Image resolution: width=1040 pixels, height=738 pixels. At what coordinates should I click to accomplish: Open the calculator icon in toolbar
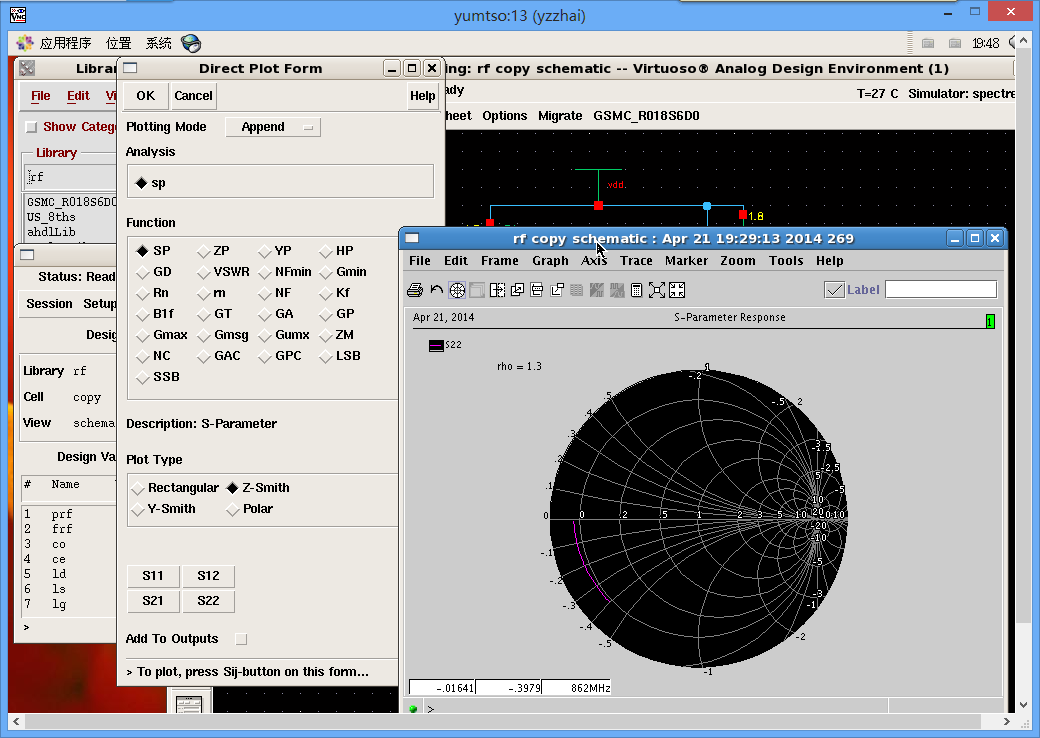(636, 290)
